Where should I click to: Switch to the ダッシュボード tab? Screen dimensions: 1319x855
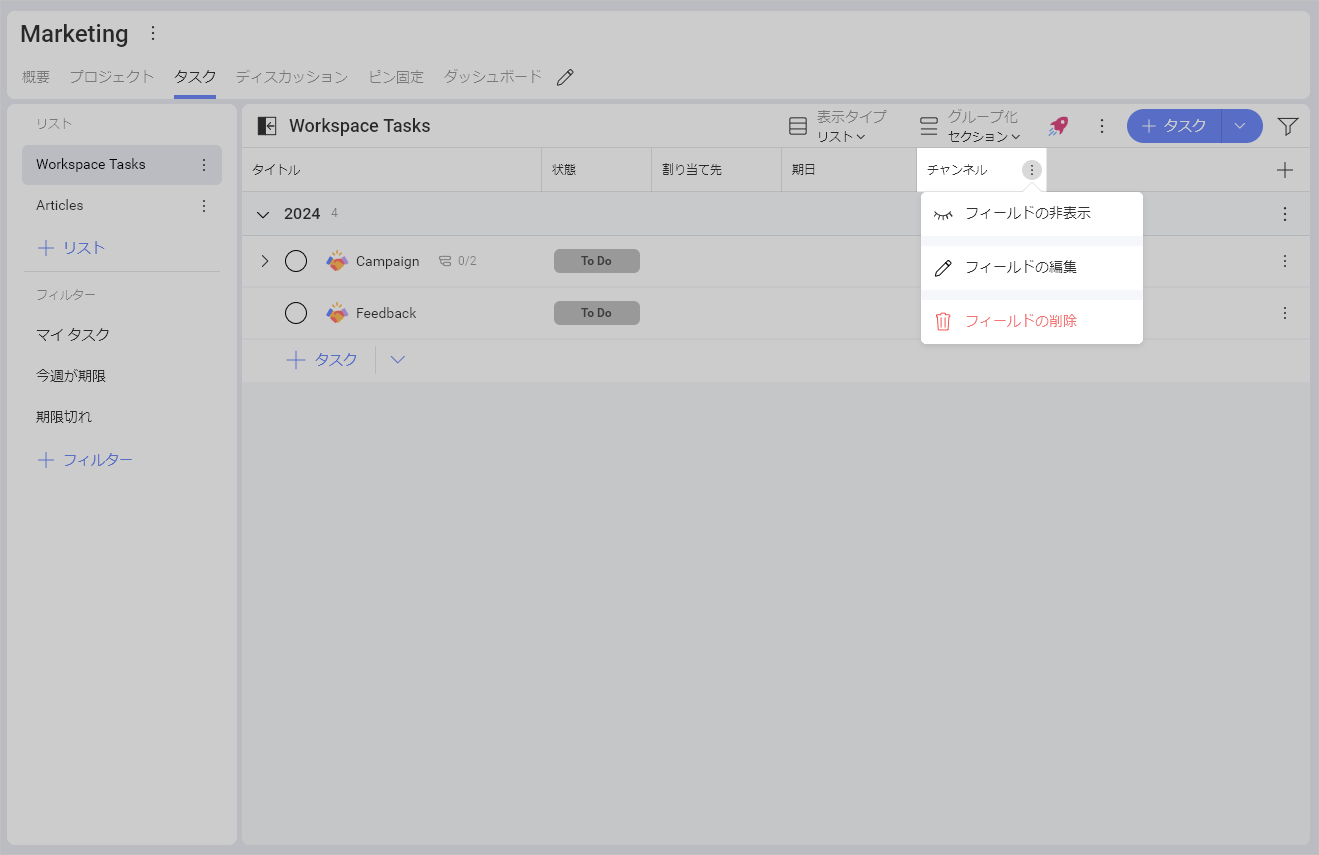[x=493, y=77]
